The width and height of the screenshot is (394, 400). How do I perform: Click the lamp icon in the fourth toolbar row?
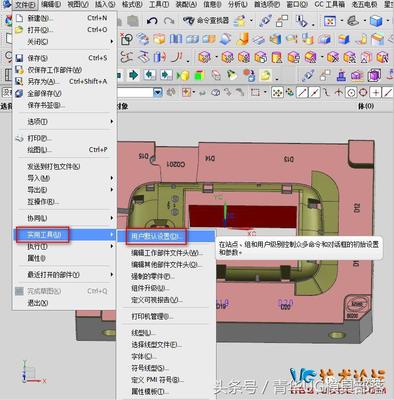(232, 75)
